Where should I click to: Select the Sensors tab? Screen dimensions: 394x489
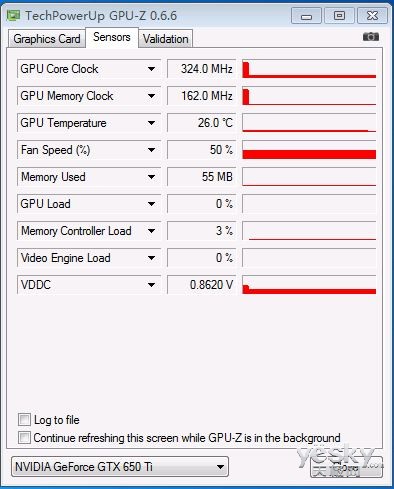112,37
